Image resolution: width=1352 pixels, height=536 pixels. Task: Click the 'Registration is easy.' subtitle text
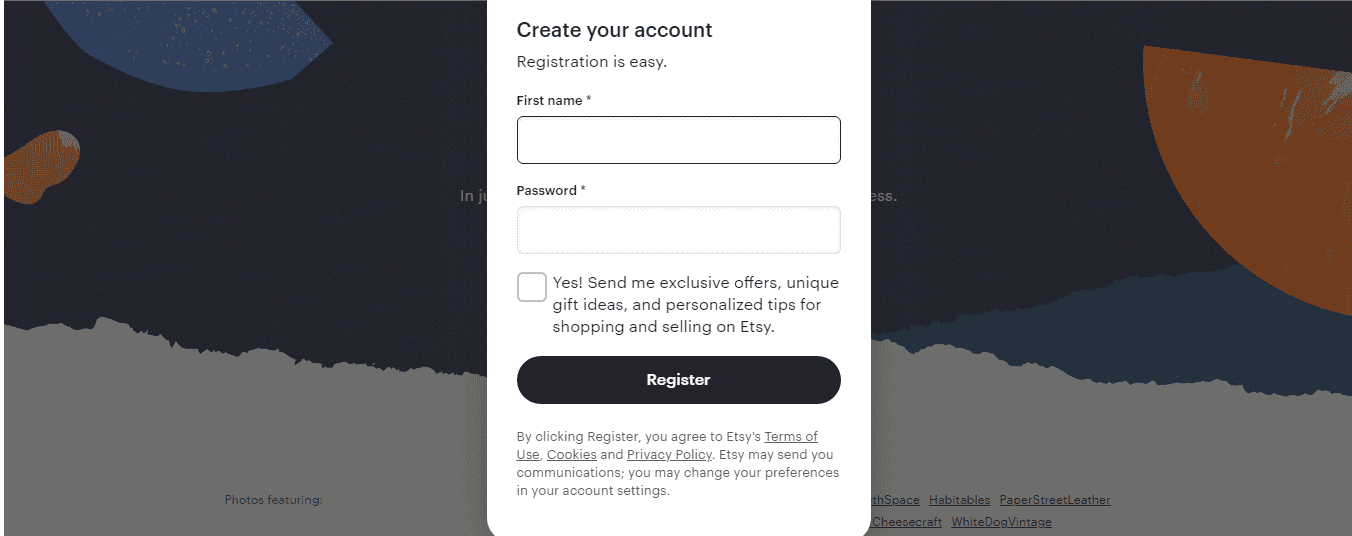pos(592,62)
